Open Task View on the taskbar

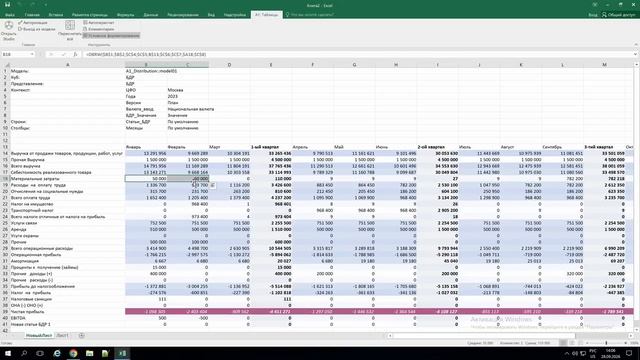tap(40, 353)
